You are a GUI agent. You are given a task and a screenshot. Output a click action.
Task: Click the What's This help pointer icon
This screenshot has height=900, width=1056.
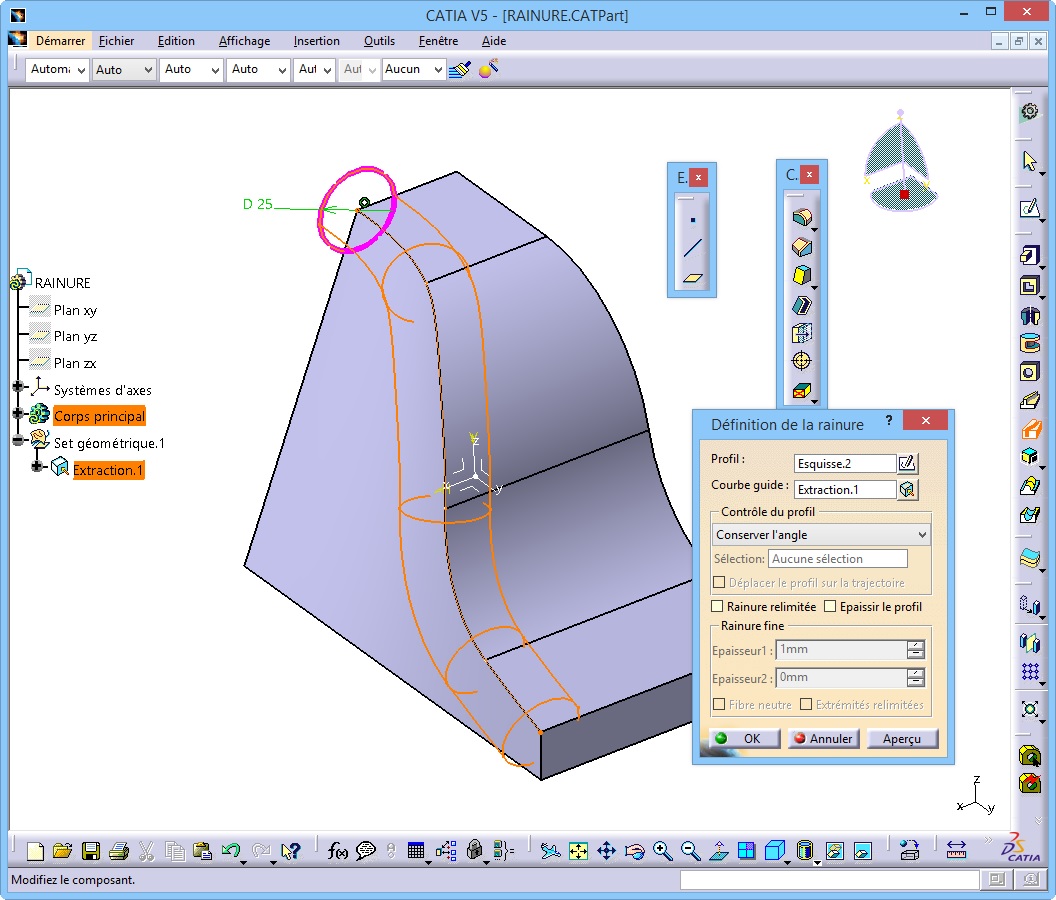[x=290, y=851]
